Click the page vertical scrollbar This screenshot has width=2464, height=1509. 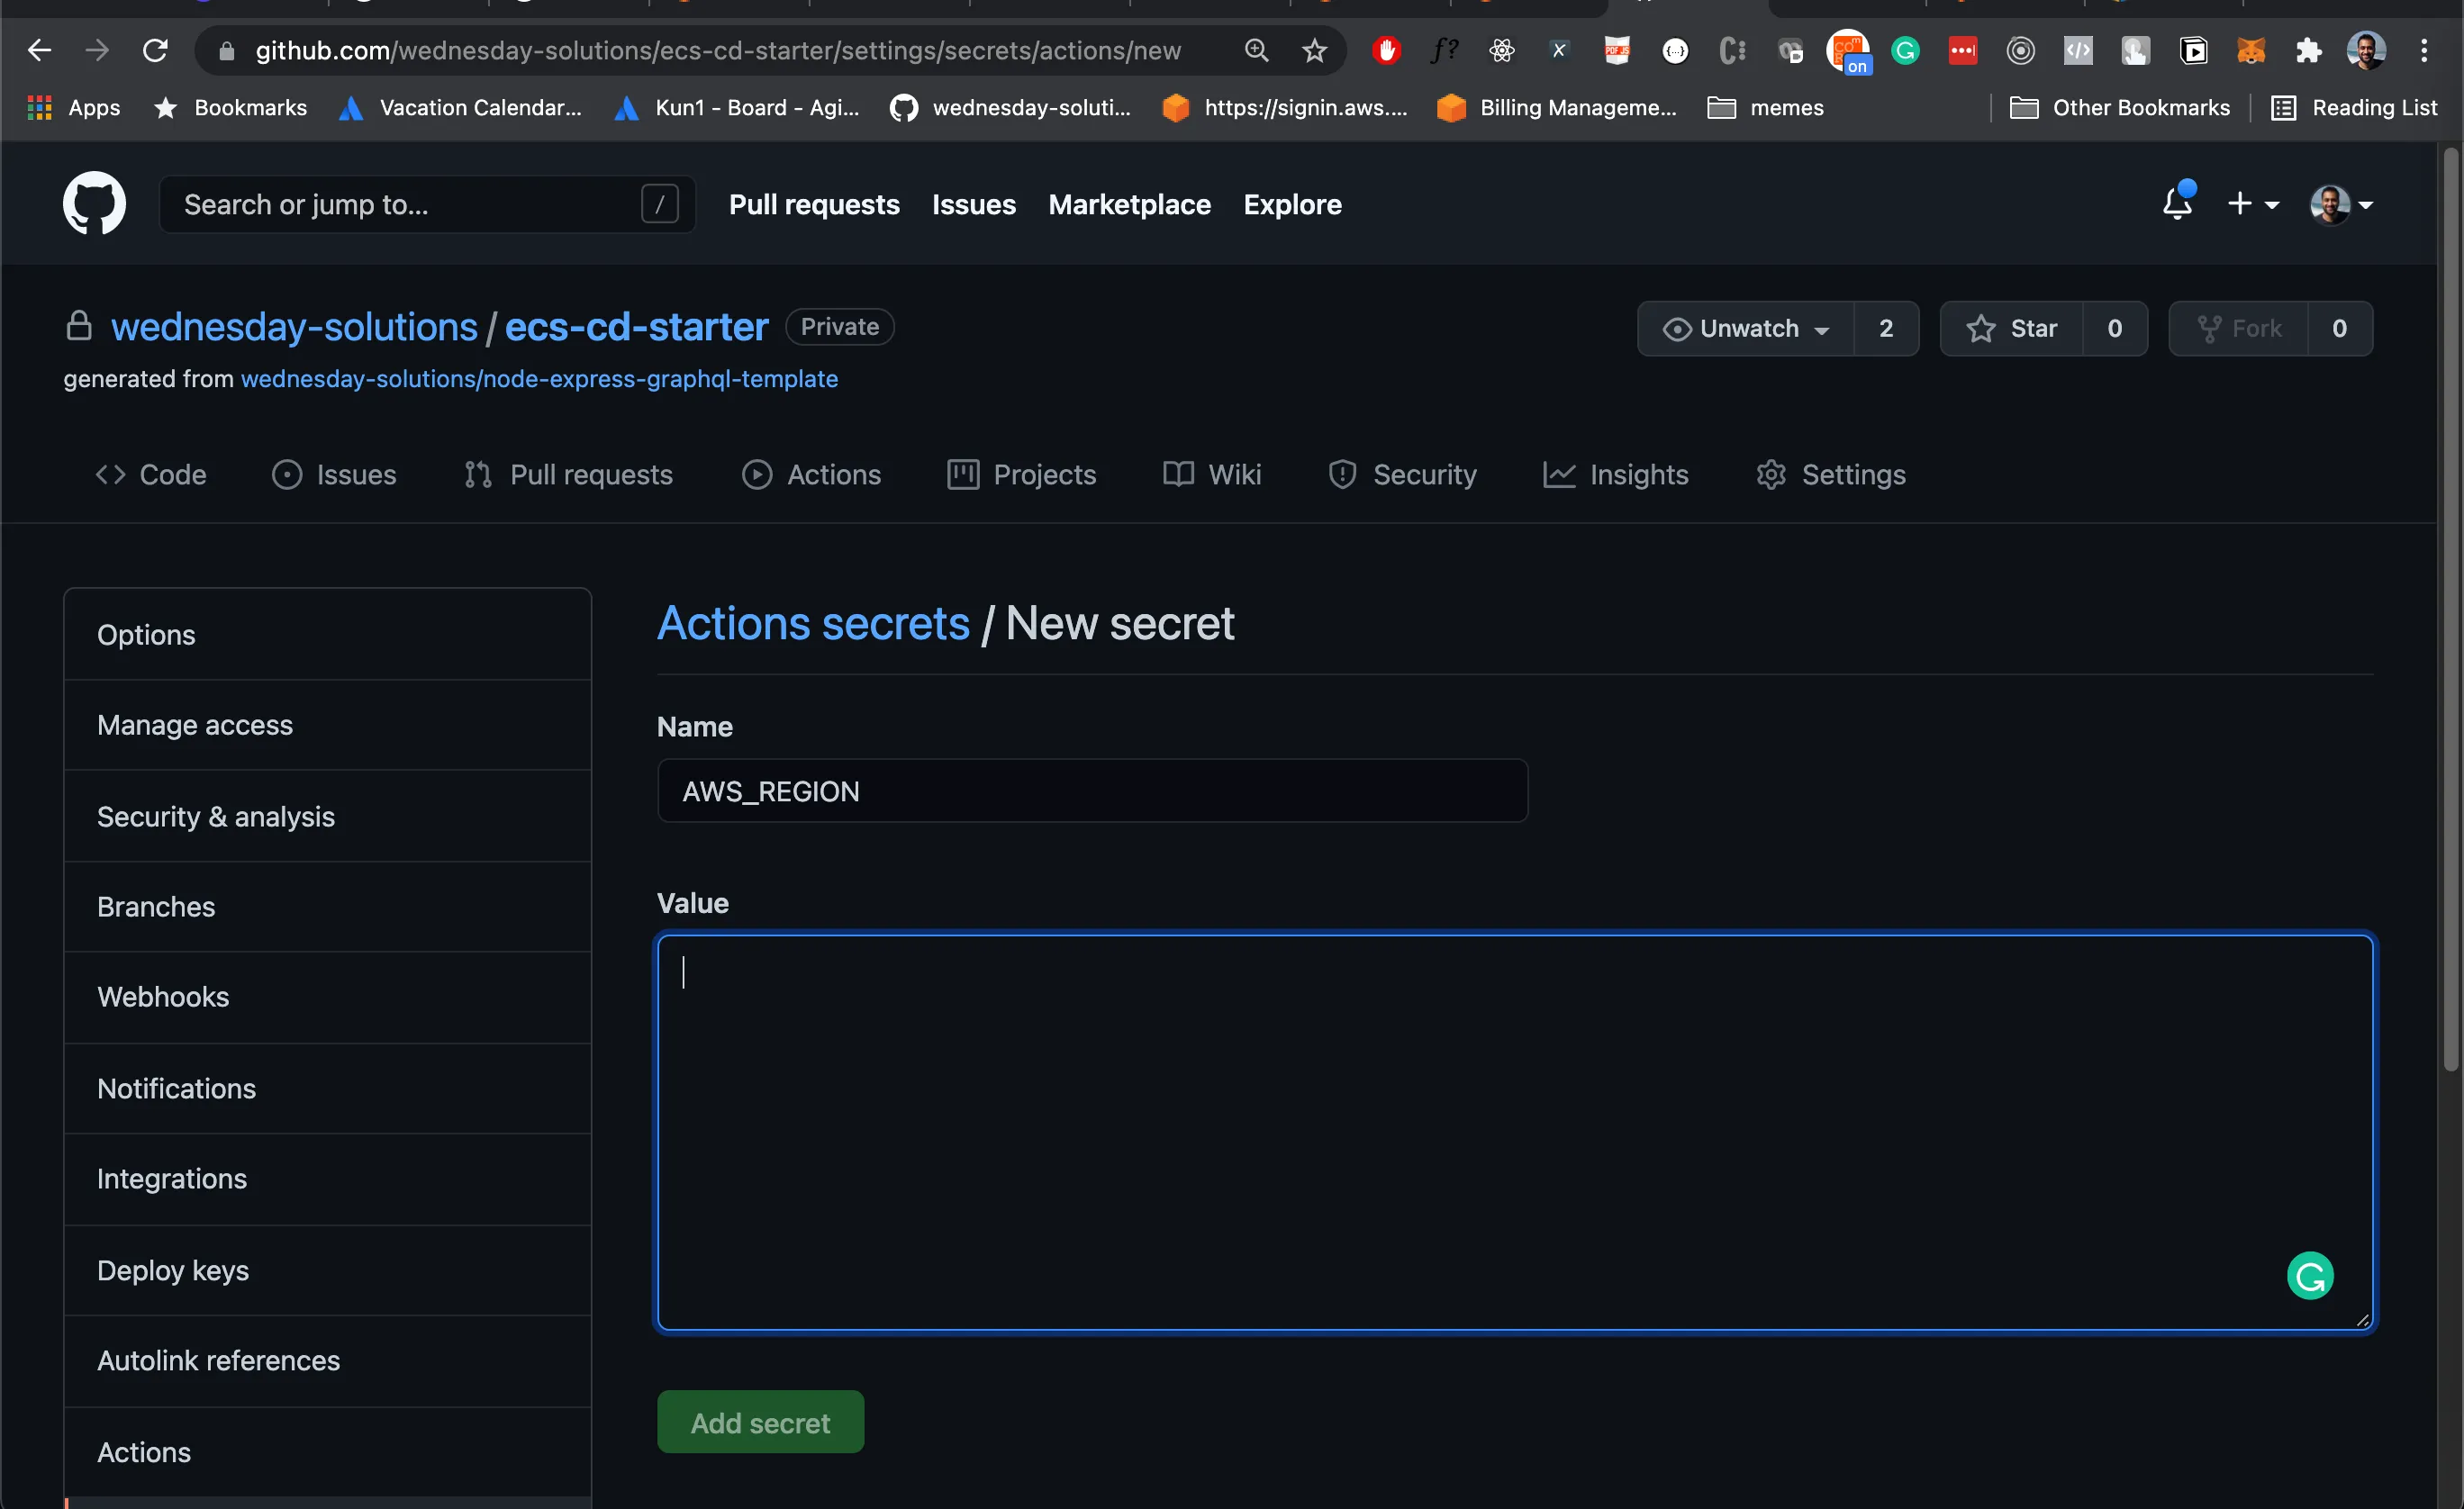pyautogui.click(x=2450, y=610)
